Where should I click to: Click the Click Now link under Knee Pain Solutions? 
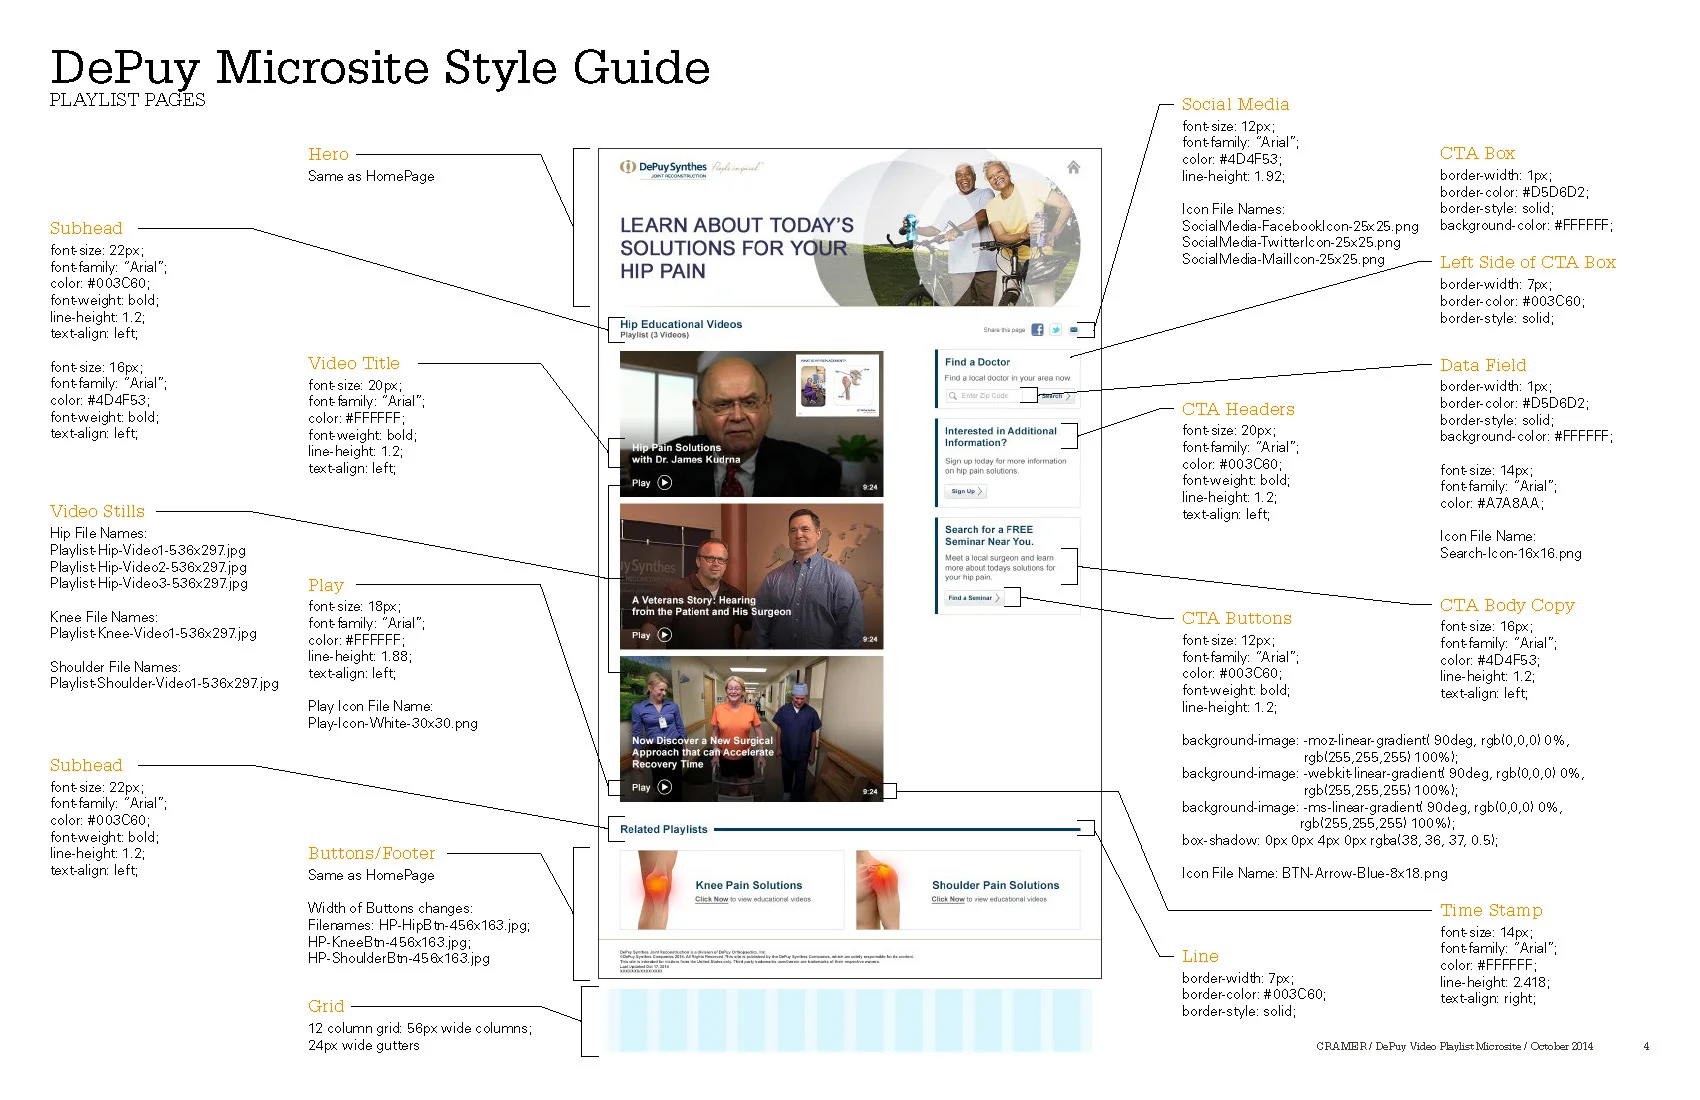point(711,899)
